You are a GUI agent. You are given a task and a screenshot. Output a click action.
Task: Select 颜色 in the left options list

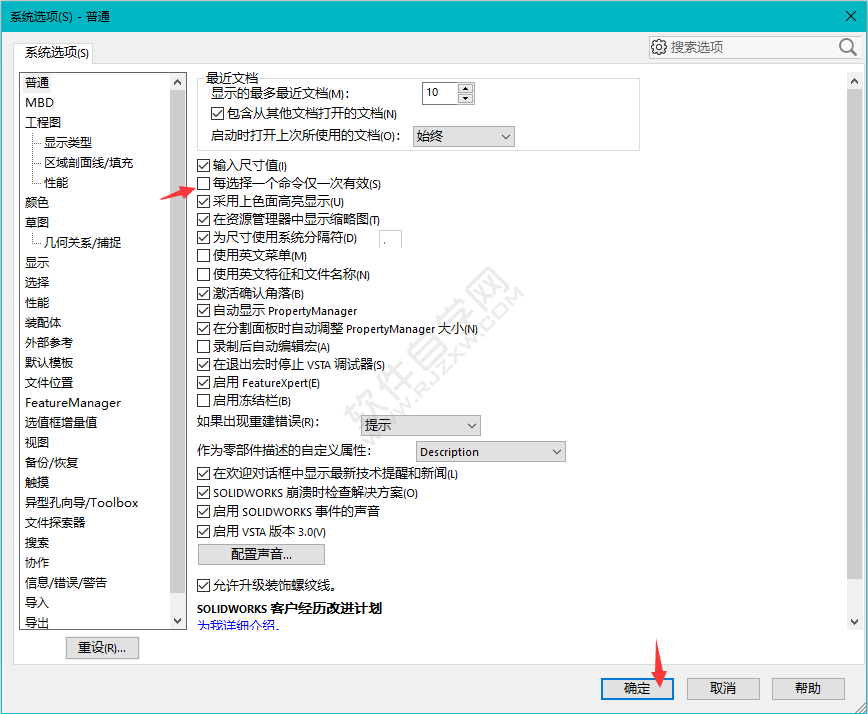[37, 202]
